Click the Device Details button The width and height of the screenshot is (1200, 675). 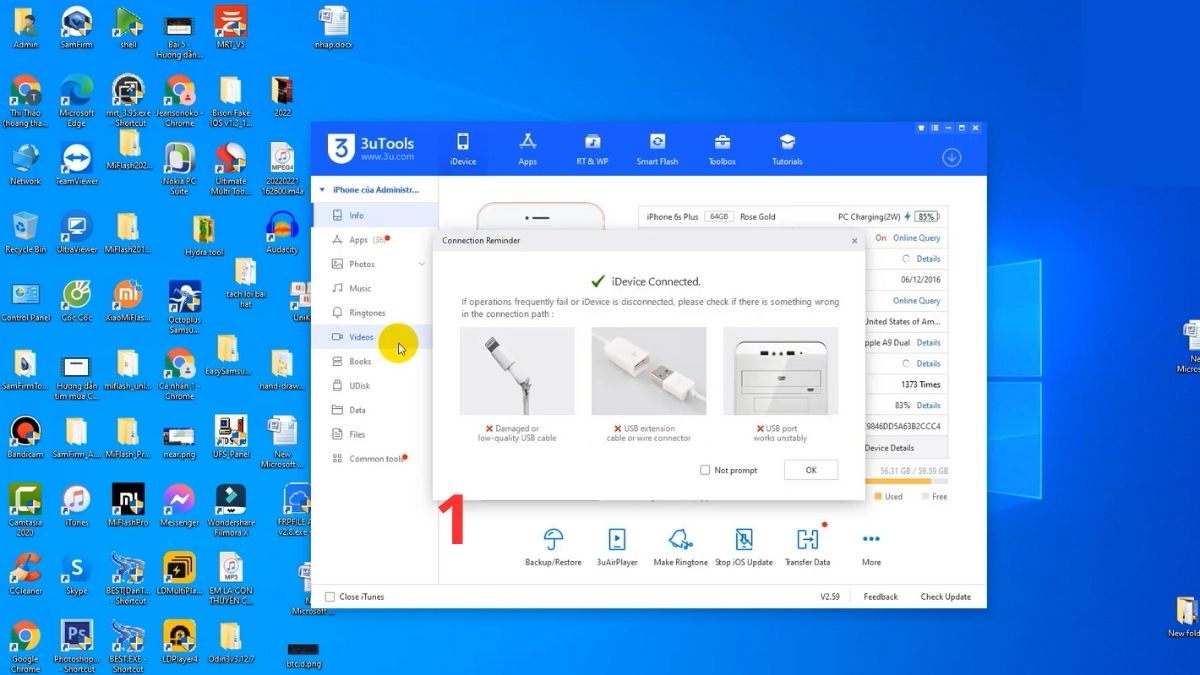tap(890, 448)
